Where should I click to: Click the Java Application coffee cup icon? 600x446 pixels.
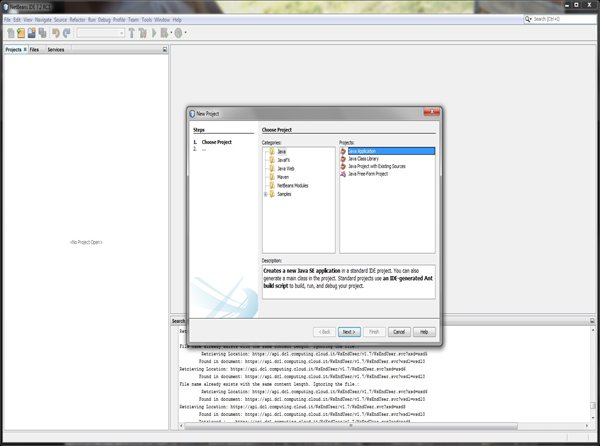(343, 151)
